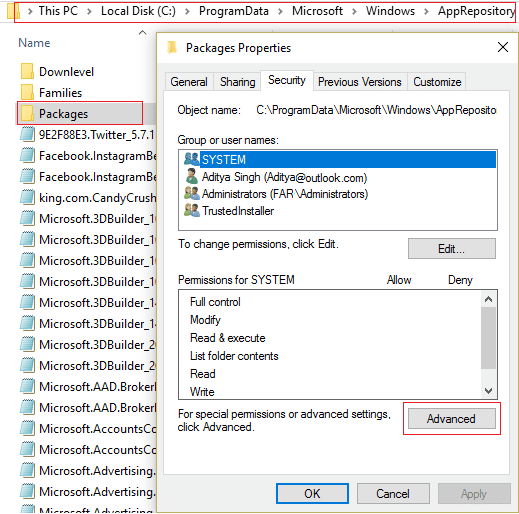Screen dimensions: 519x514
Task: Click AppRepository in the breadcrumb
Action: point(476,11)
